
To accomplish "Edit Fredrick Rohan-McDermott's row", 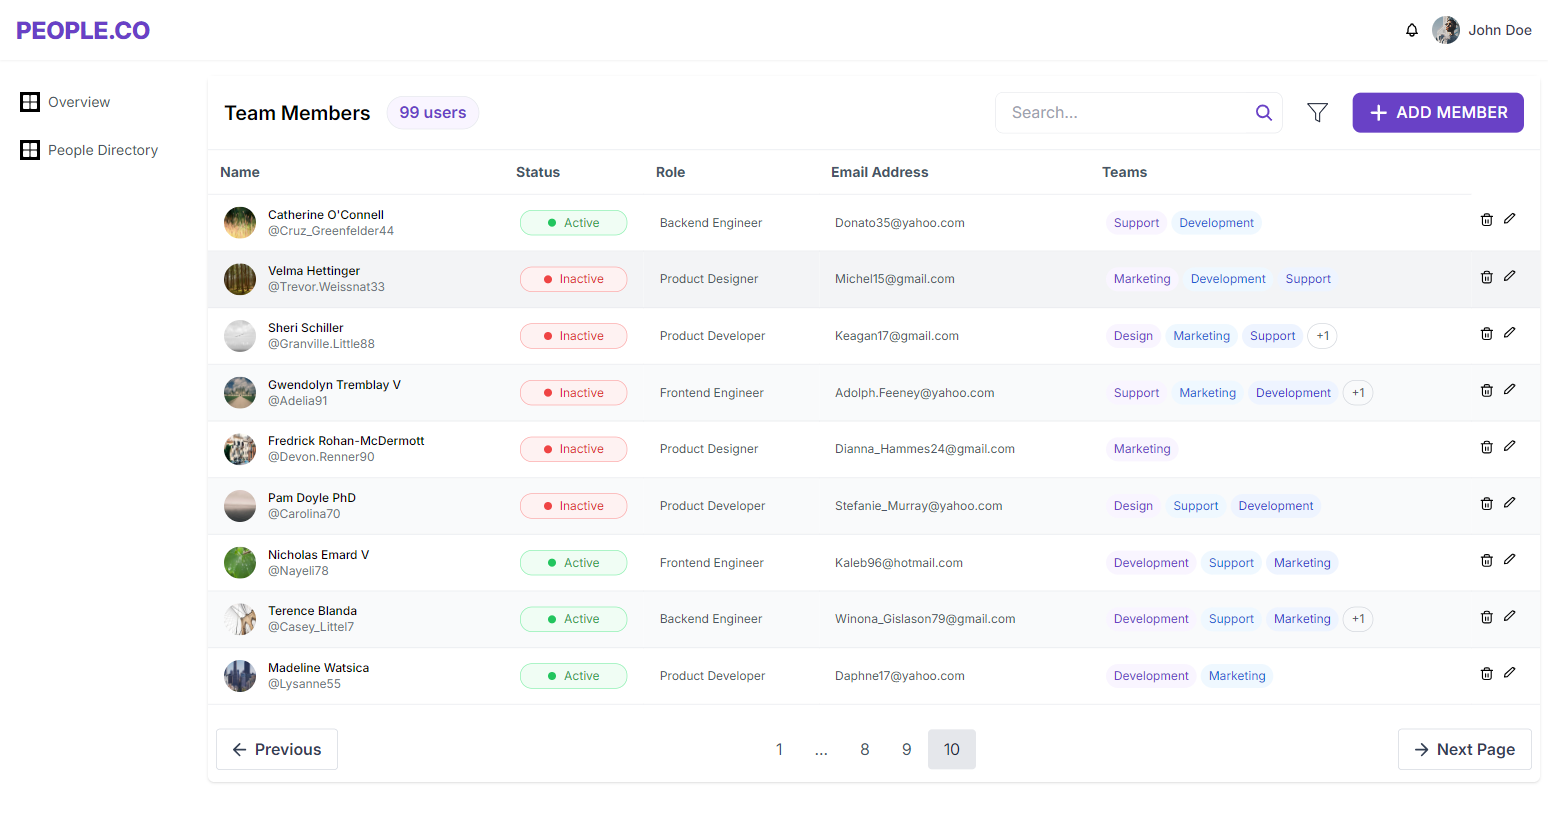I will tap(1510, 445).
